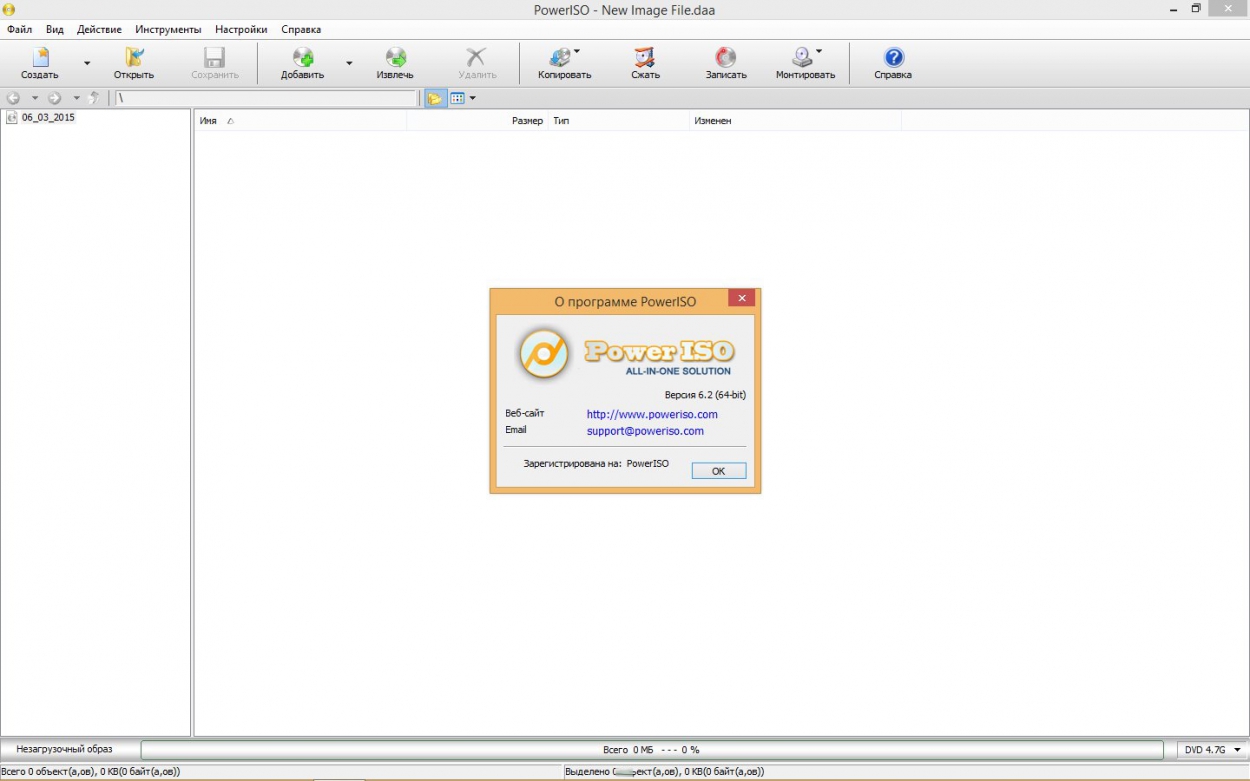
Task: Sort by the Размер column header
Action: point(477,121)
